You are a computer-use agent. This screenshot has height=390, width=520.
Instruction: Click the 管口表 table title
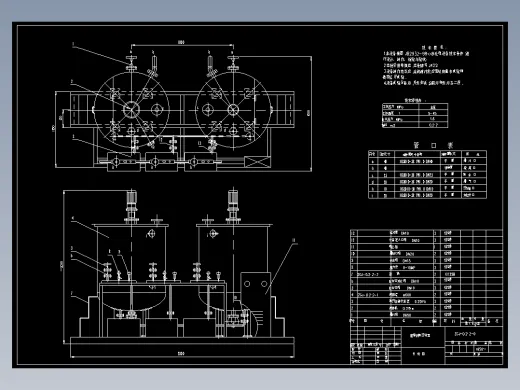coord(433,145)
